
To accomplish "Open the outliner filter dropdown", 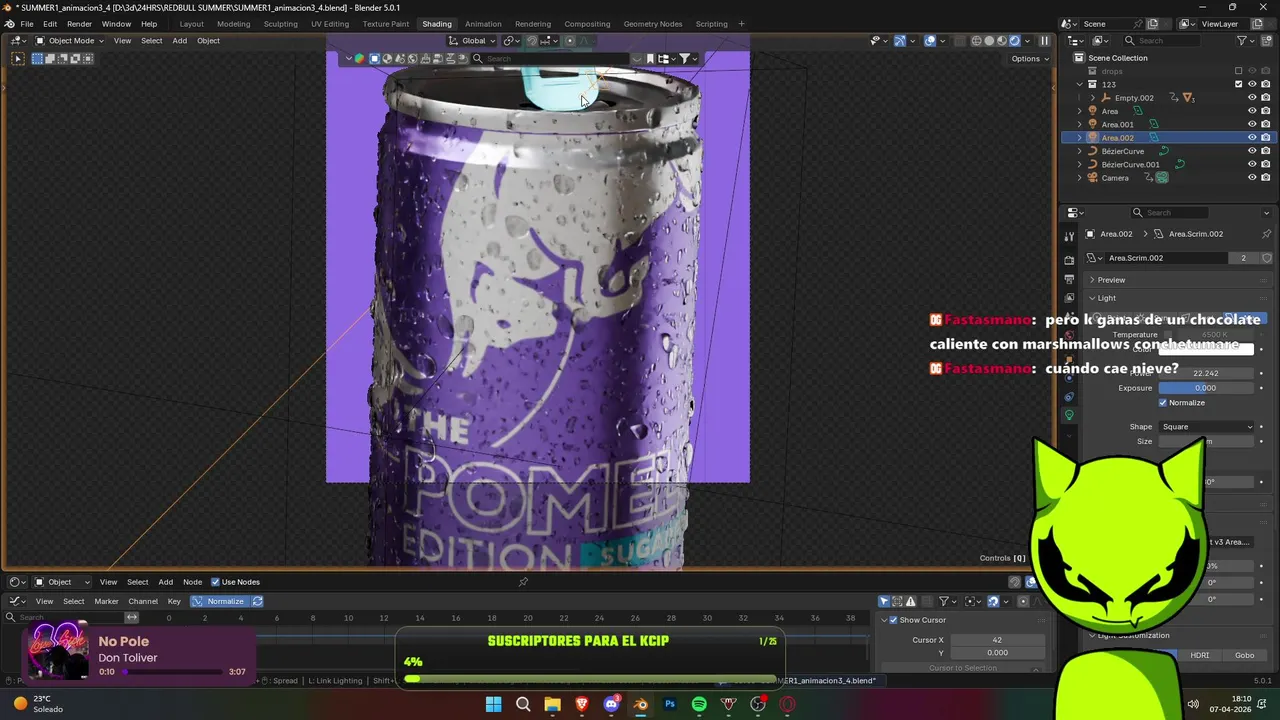I will pyautogui.click(x=1245, y=41).
